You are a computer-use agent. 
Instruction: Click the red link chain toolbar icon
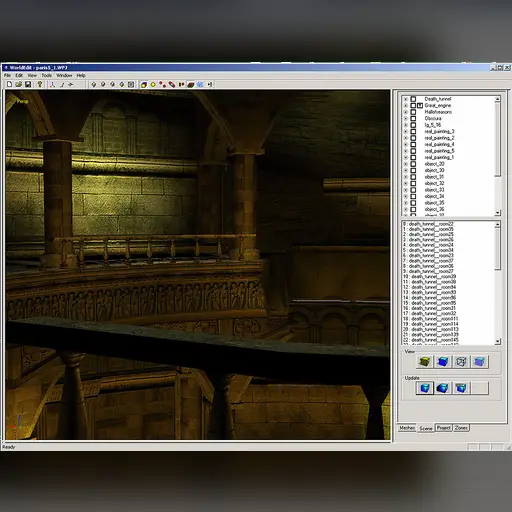click(172, 85)
